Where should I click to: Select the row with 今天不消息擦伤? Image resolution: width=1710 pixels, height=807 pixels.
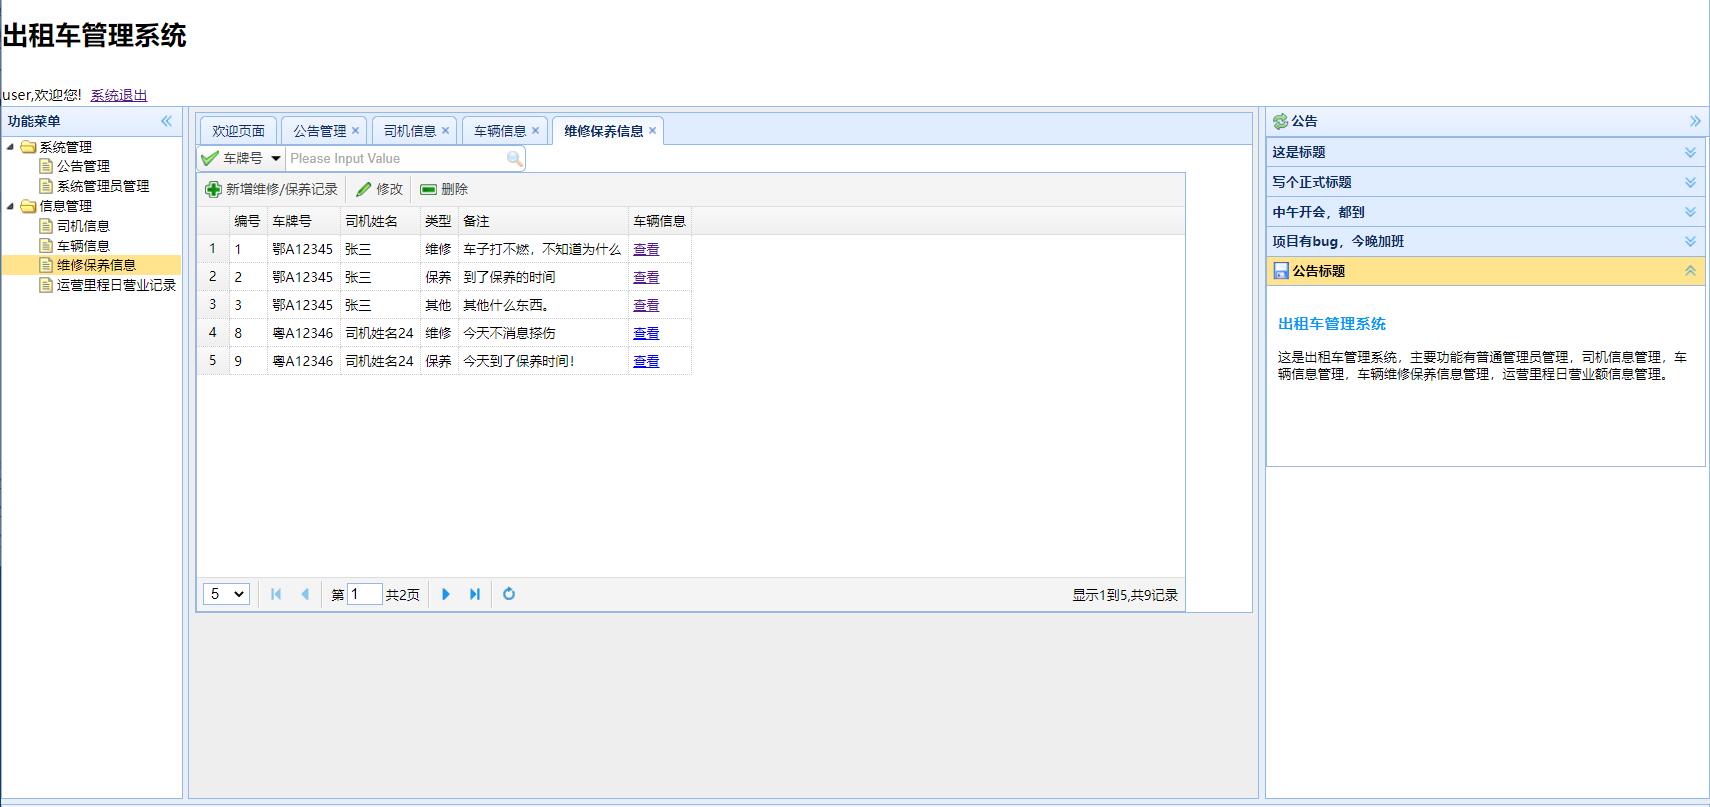coord(444,333)
